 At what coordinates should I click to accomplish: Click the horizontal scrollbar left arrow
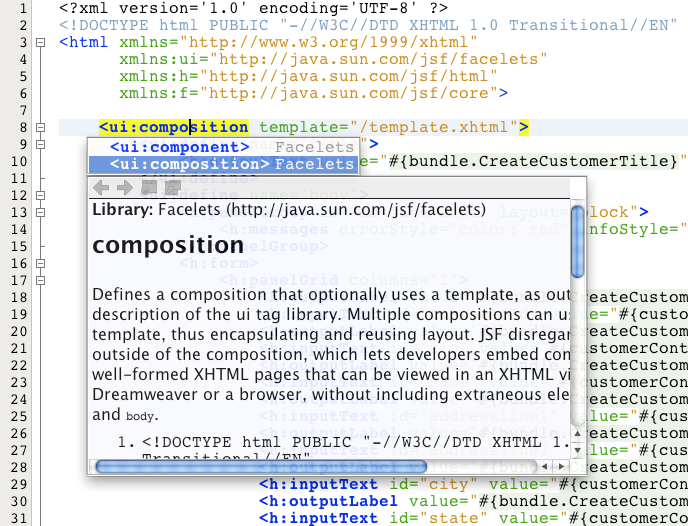(543, 466)
